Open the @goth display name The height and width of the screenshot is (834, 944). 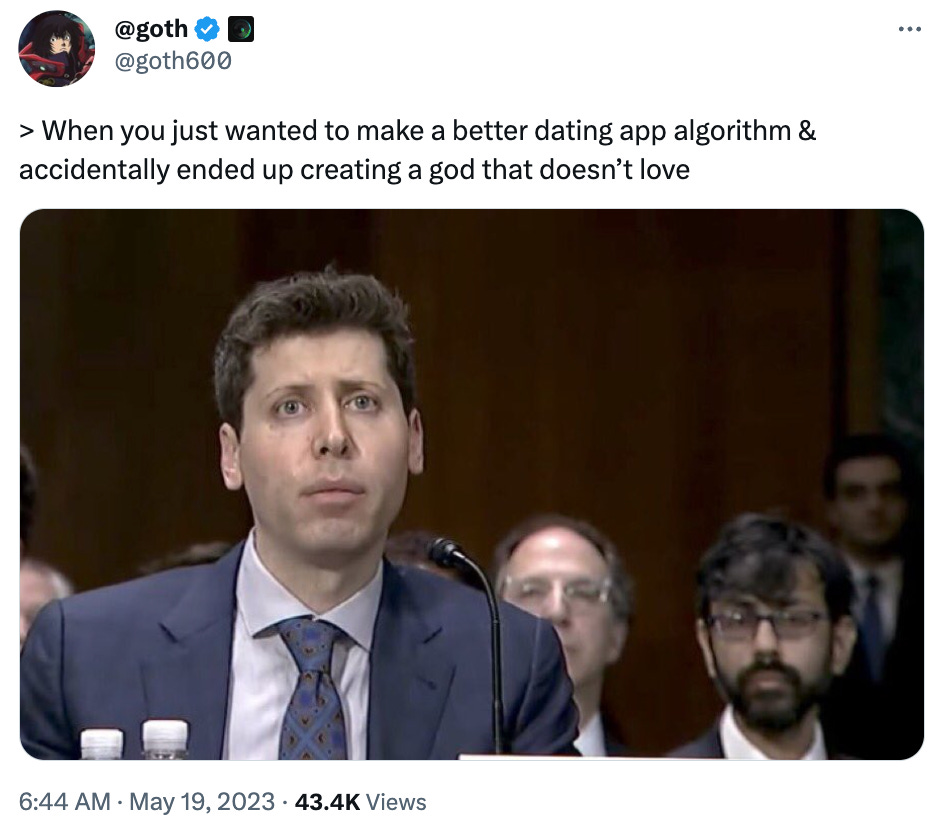(x=151, y=29)
